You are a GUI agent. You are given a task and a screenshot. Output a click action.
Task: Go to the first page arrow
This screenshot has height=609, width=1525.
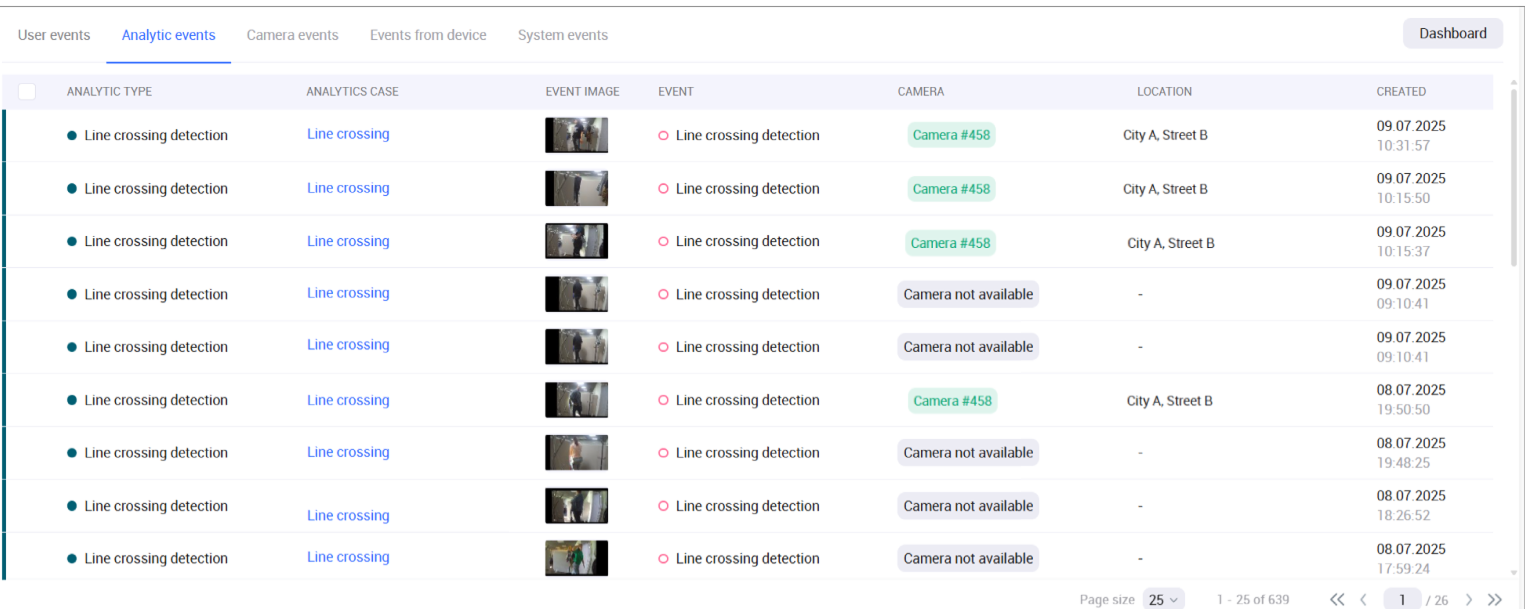tap(1337, 600)
